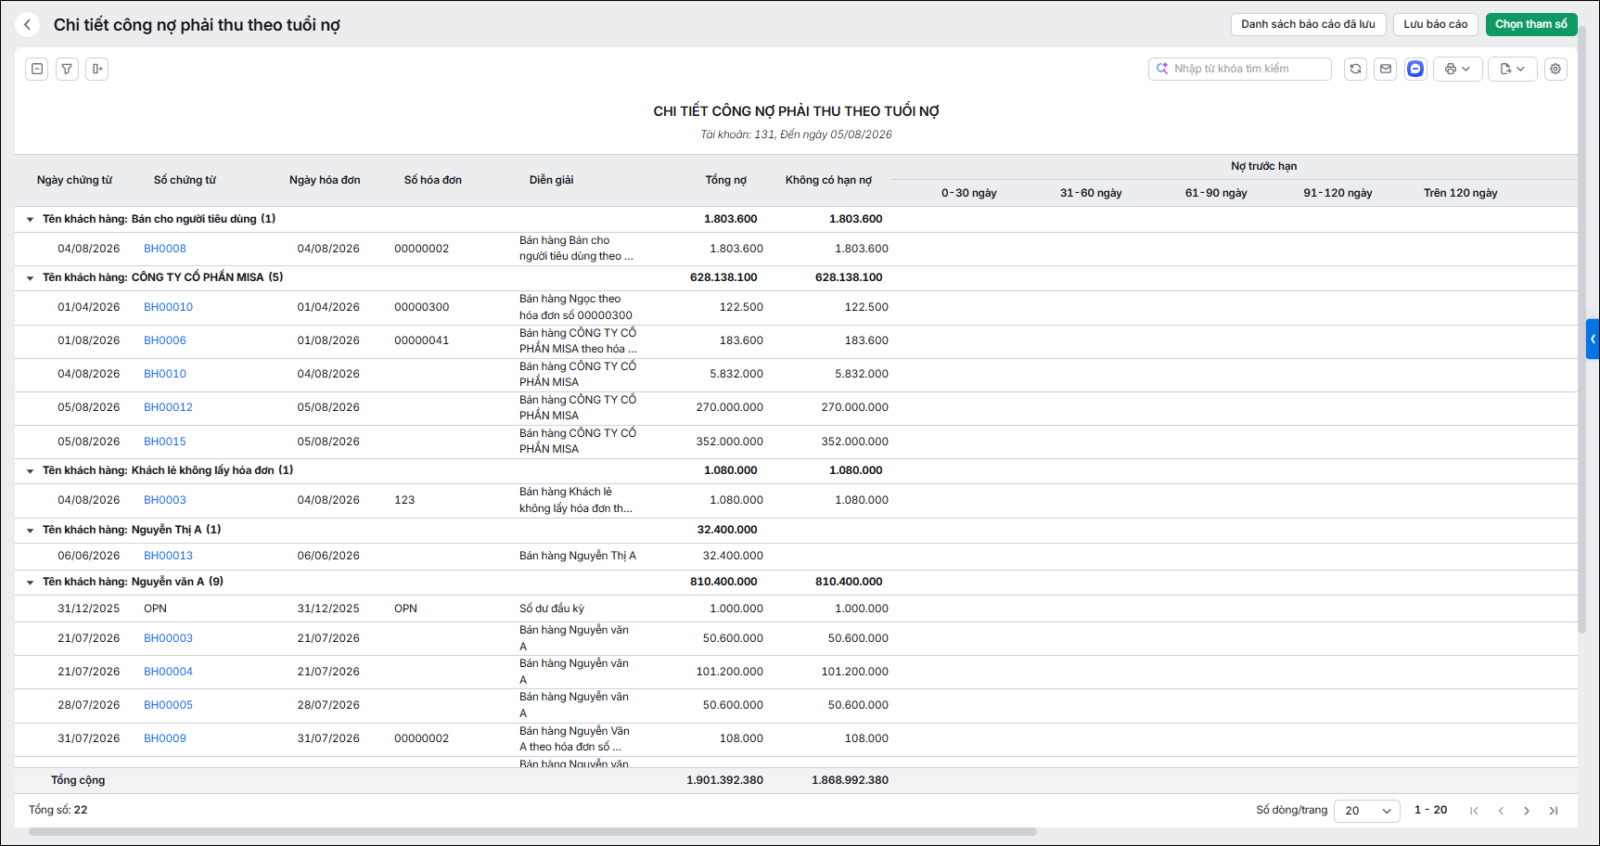Open the blue chat assistant icon
The width and height of the screenshot is (1600, 846).
click(x=1415, y=69)
